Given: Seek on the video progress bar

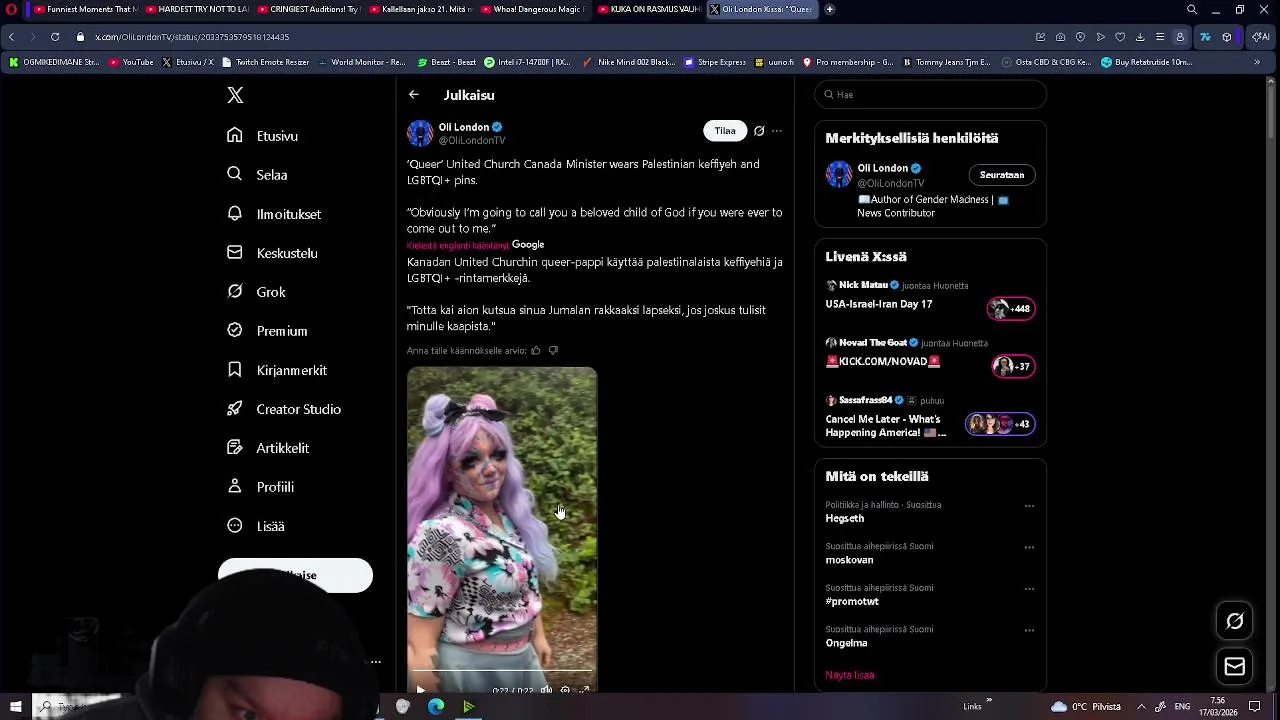Looking at the screenshot, I should 502,671.
